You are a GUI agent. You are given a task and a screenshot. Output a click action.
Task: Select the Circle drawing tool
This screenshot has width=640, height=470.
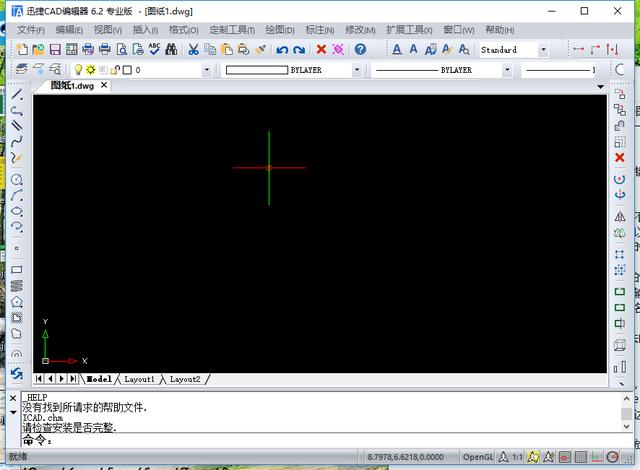pyautogui.click(x=16, y=179)
